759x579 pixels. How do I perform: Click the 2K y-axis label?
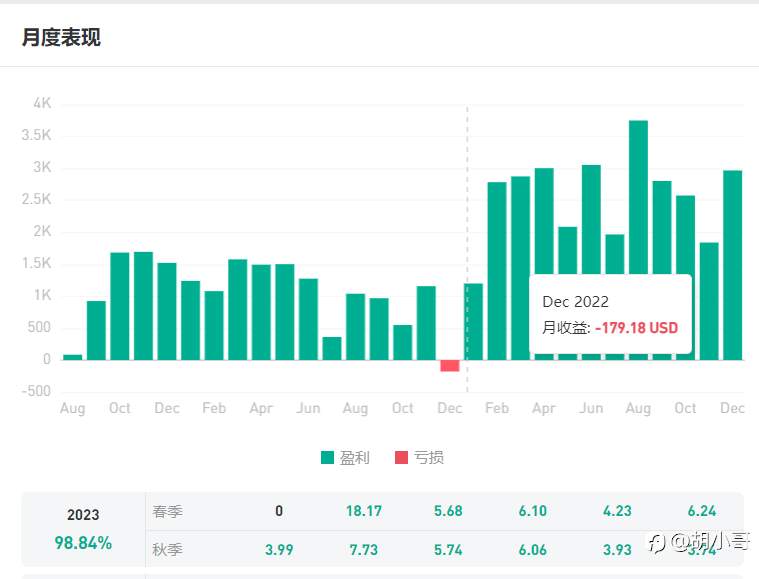click(42, 231)
